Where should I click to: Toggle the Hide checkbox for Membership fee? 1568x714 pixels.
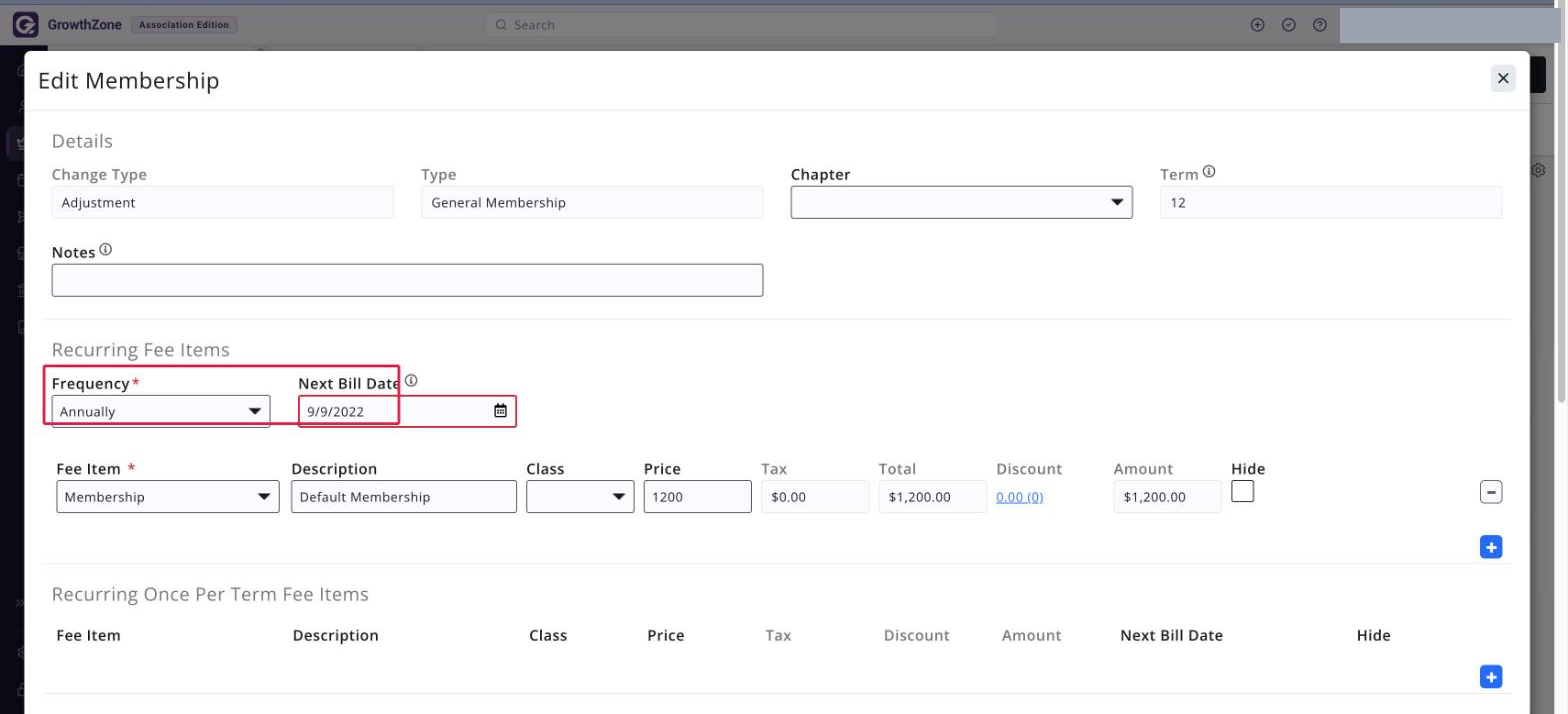pos(1243,491)
